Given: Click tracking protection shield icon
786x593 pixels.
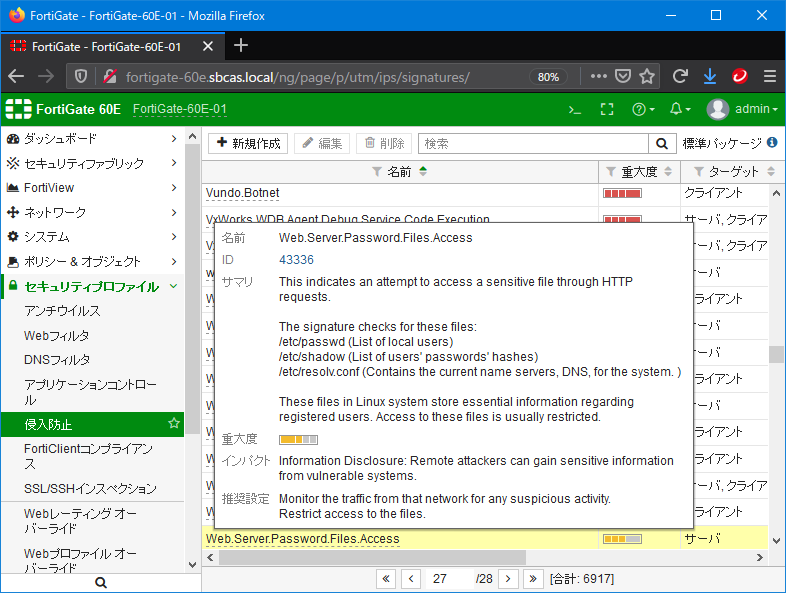Looking at the screenshot, I should click(x=81, y=77).
